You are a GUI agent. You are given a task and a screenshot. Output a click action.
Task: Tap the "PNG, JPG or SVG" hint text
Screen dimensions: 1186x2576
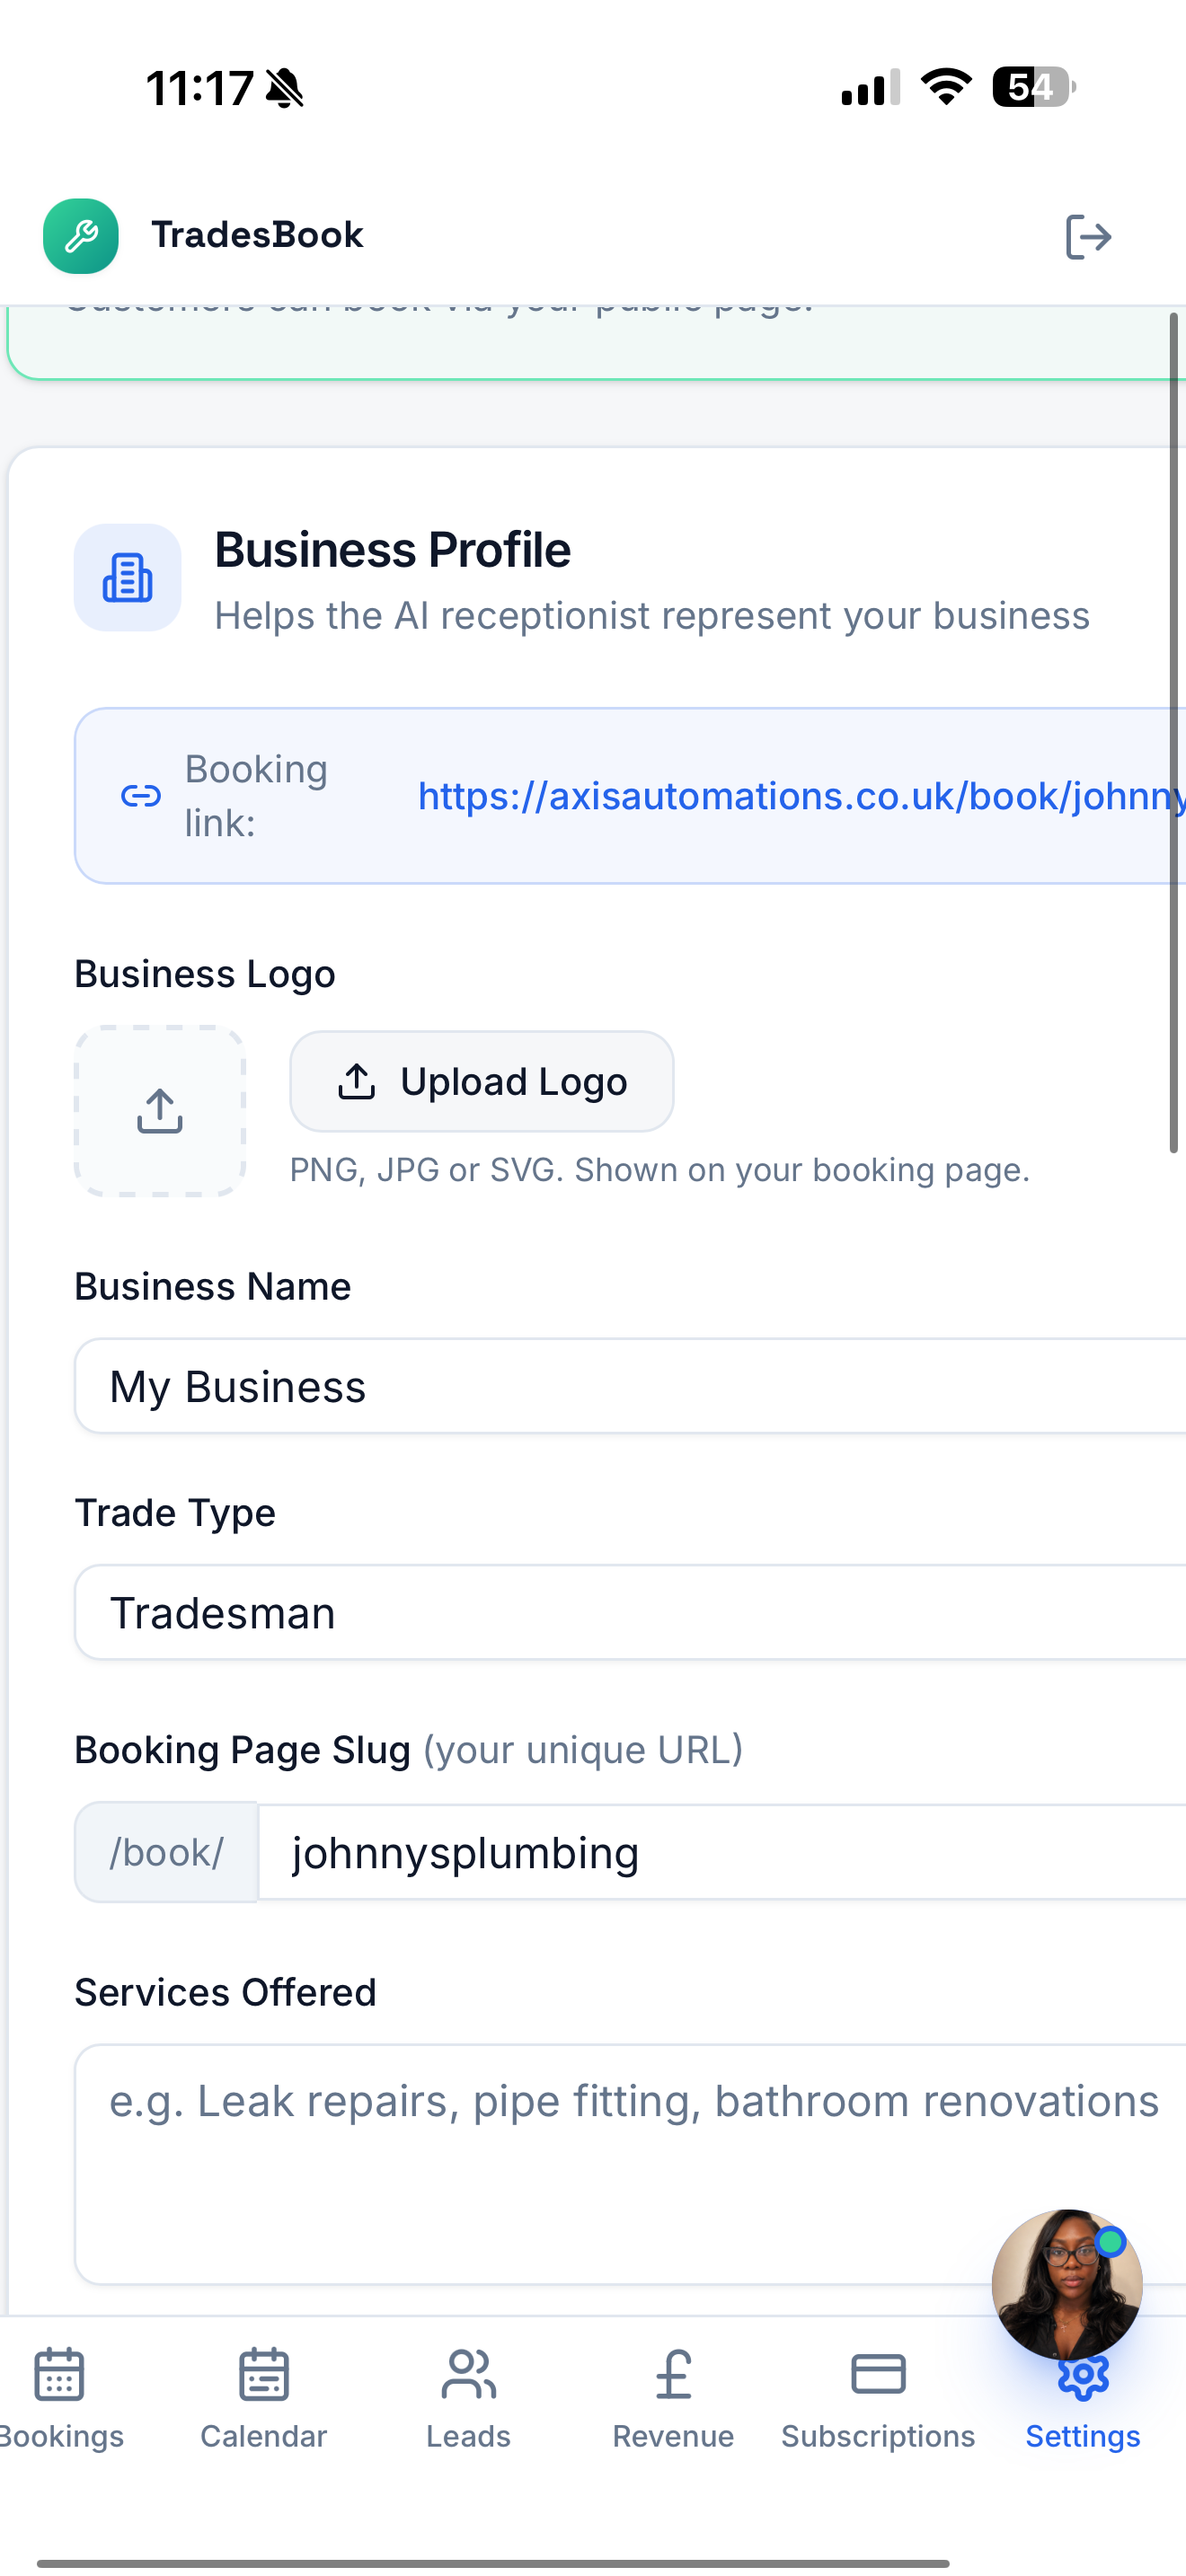pos(660,1170)
